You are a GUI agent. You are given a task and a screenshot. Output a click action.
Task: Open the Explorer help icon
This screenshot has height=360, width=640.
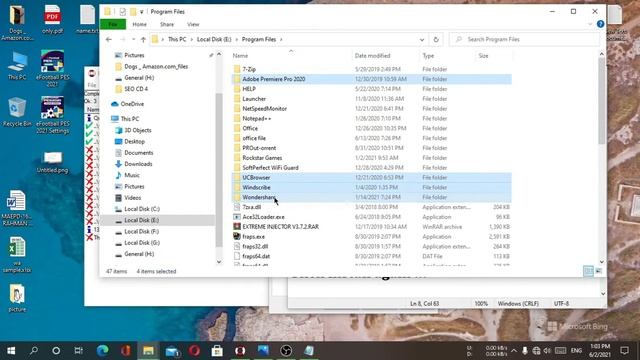click(x=600, y=24)
